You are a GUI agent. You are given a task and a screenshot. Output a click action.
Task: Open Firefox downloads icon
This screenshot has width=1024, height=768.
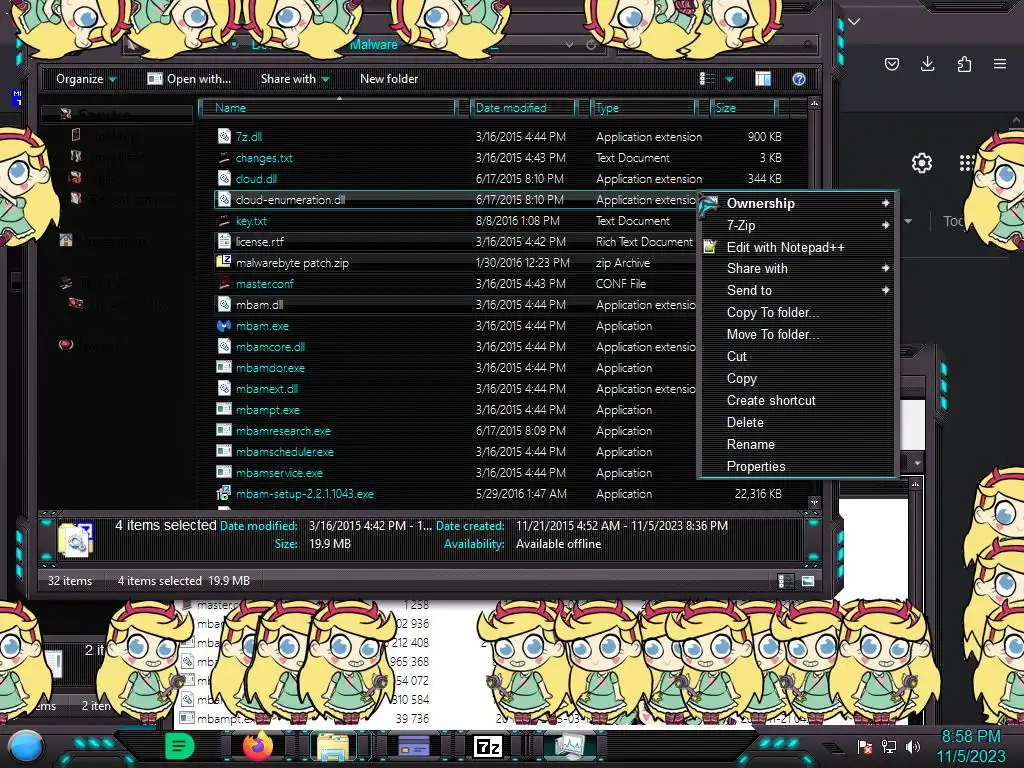pyautogui.click(x=927, y=64)
